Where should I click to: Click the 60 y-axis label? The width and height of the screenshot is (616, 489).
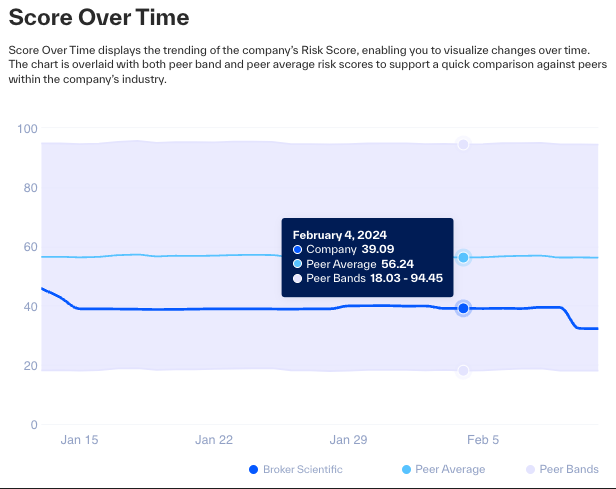tap(31, 247)
